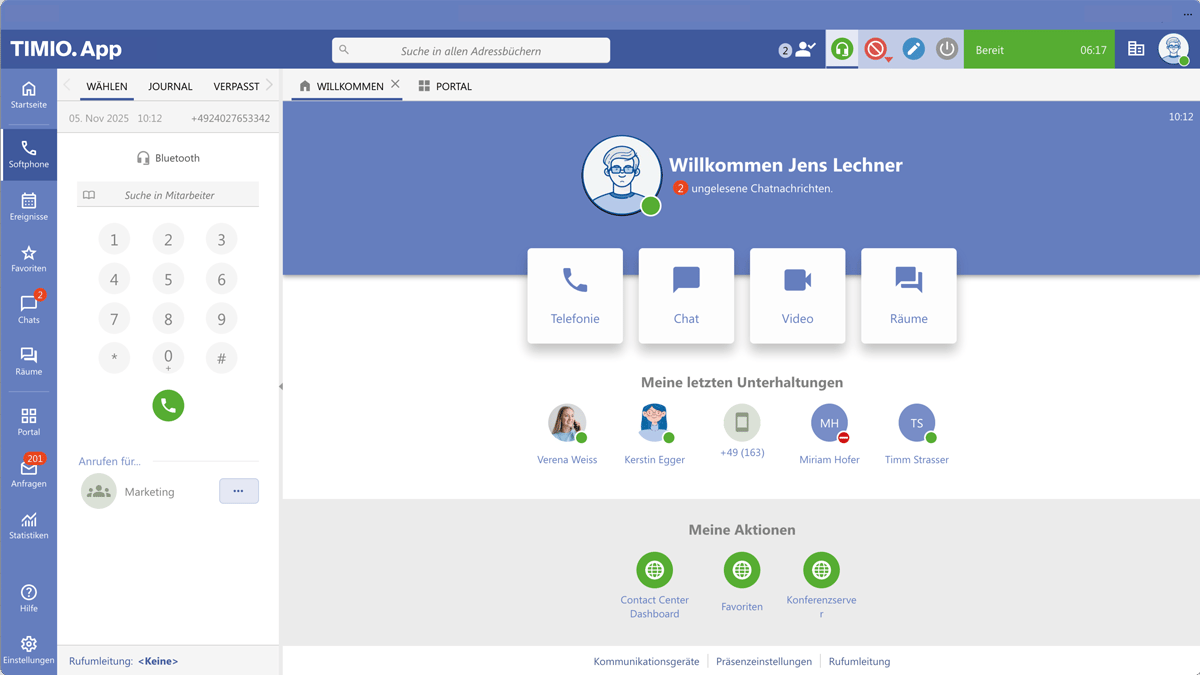This screenshot has height=675, width=1200.
Task: Expand the do-not-disturb options arrow
Action: coord(890,58)
